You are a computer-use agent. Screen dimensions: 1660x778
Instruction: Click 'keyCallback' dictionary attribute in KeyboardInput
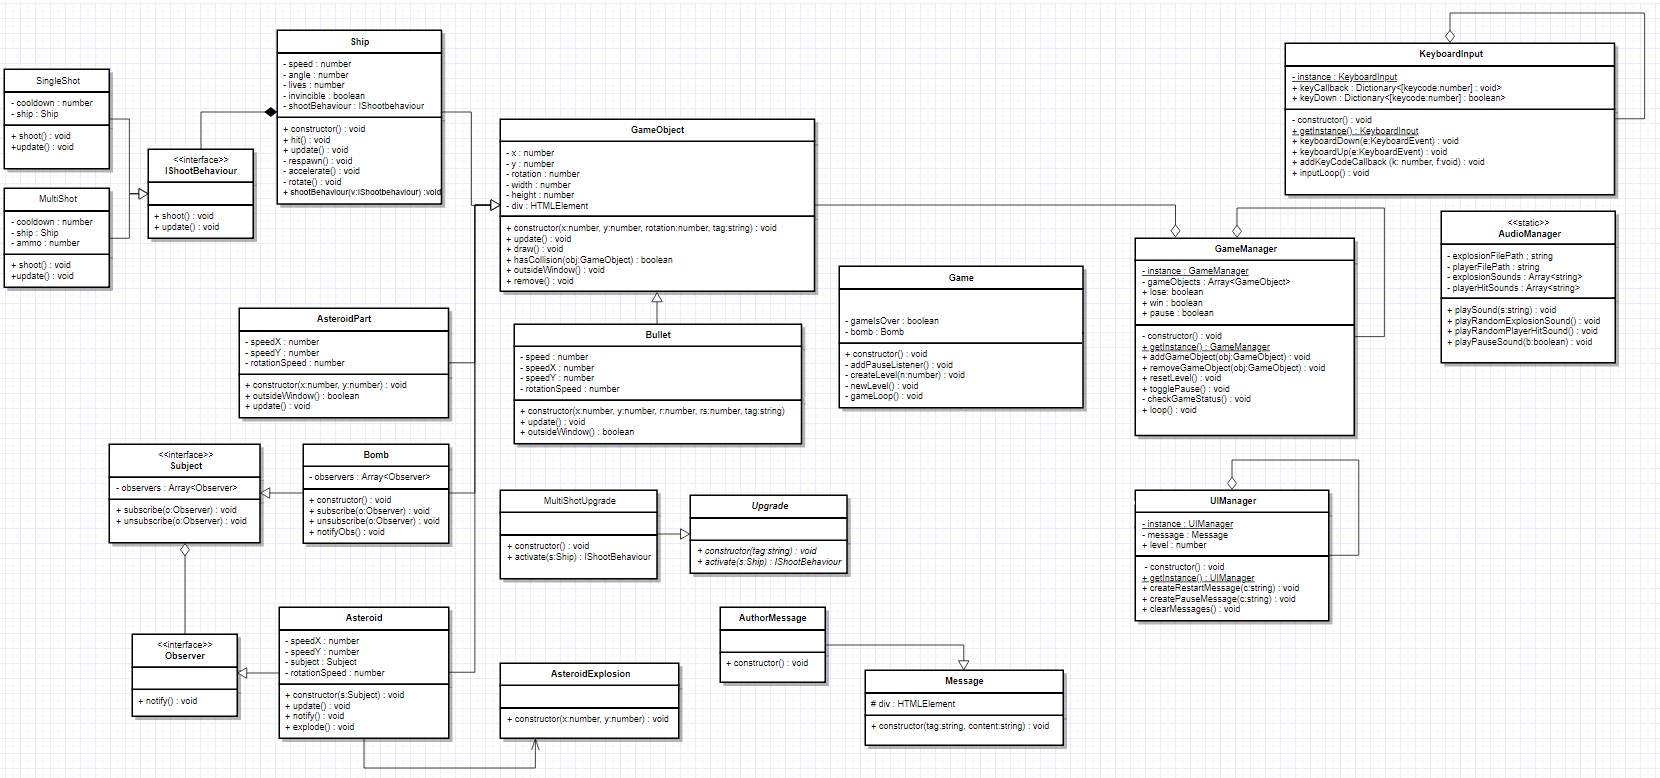[1397, 88]
